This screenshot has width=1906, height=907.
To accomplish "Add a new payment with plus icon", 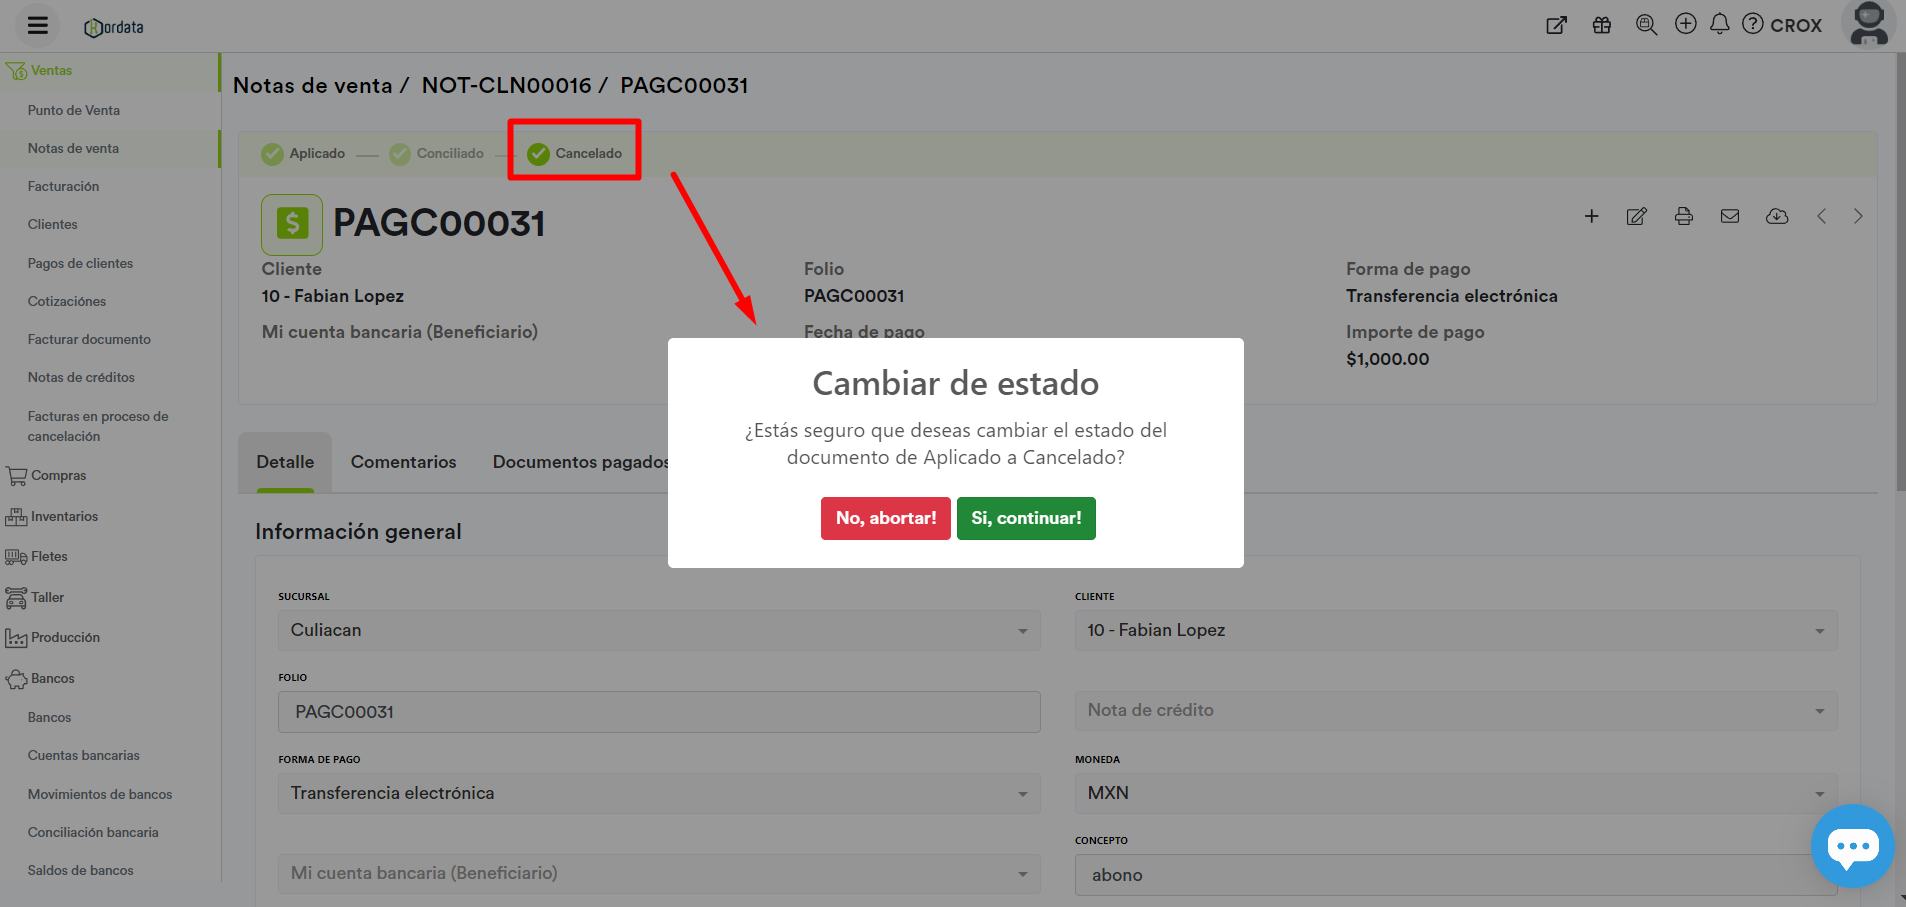I will (1592, 216).
